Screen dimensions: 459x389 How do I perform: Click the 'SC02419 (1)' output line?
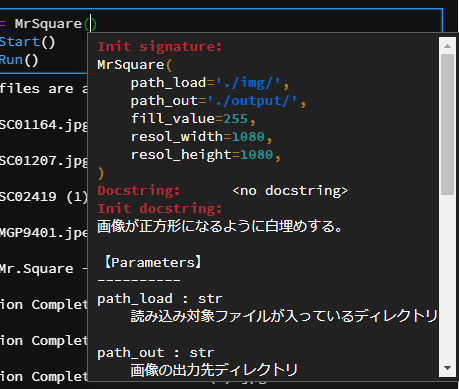click(44, 197)
